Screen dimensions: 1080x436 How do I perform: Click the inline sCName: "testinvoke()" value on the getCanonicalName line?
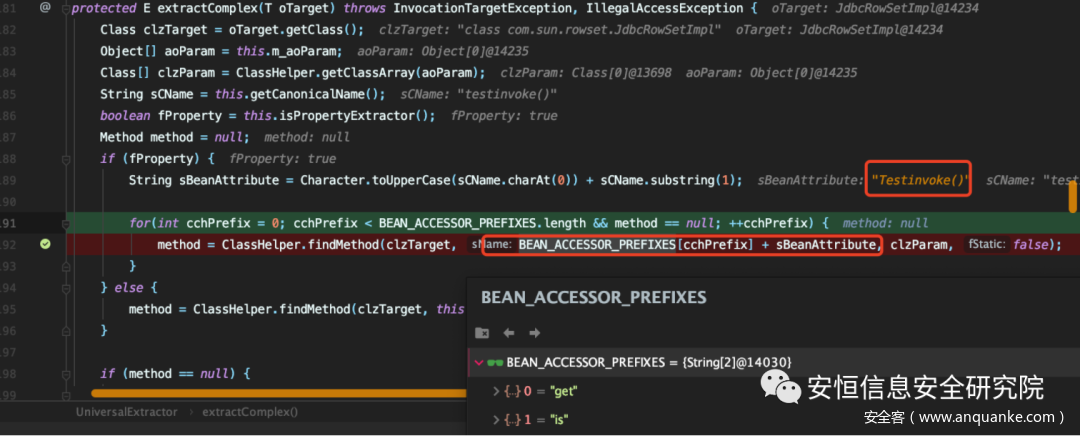pos(479,94)
